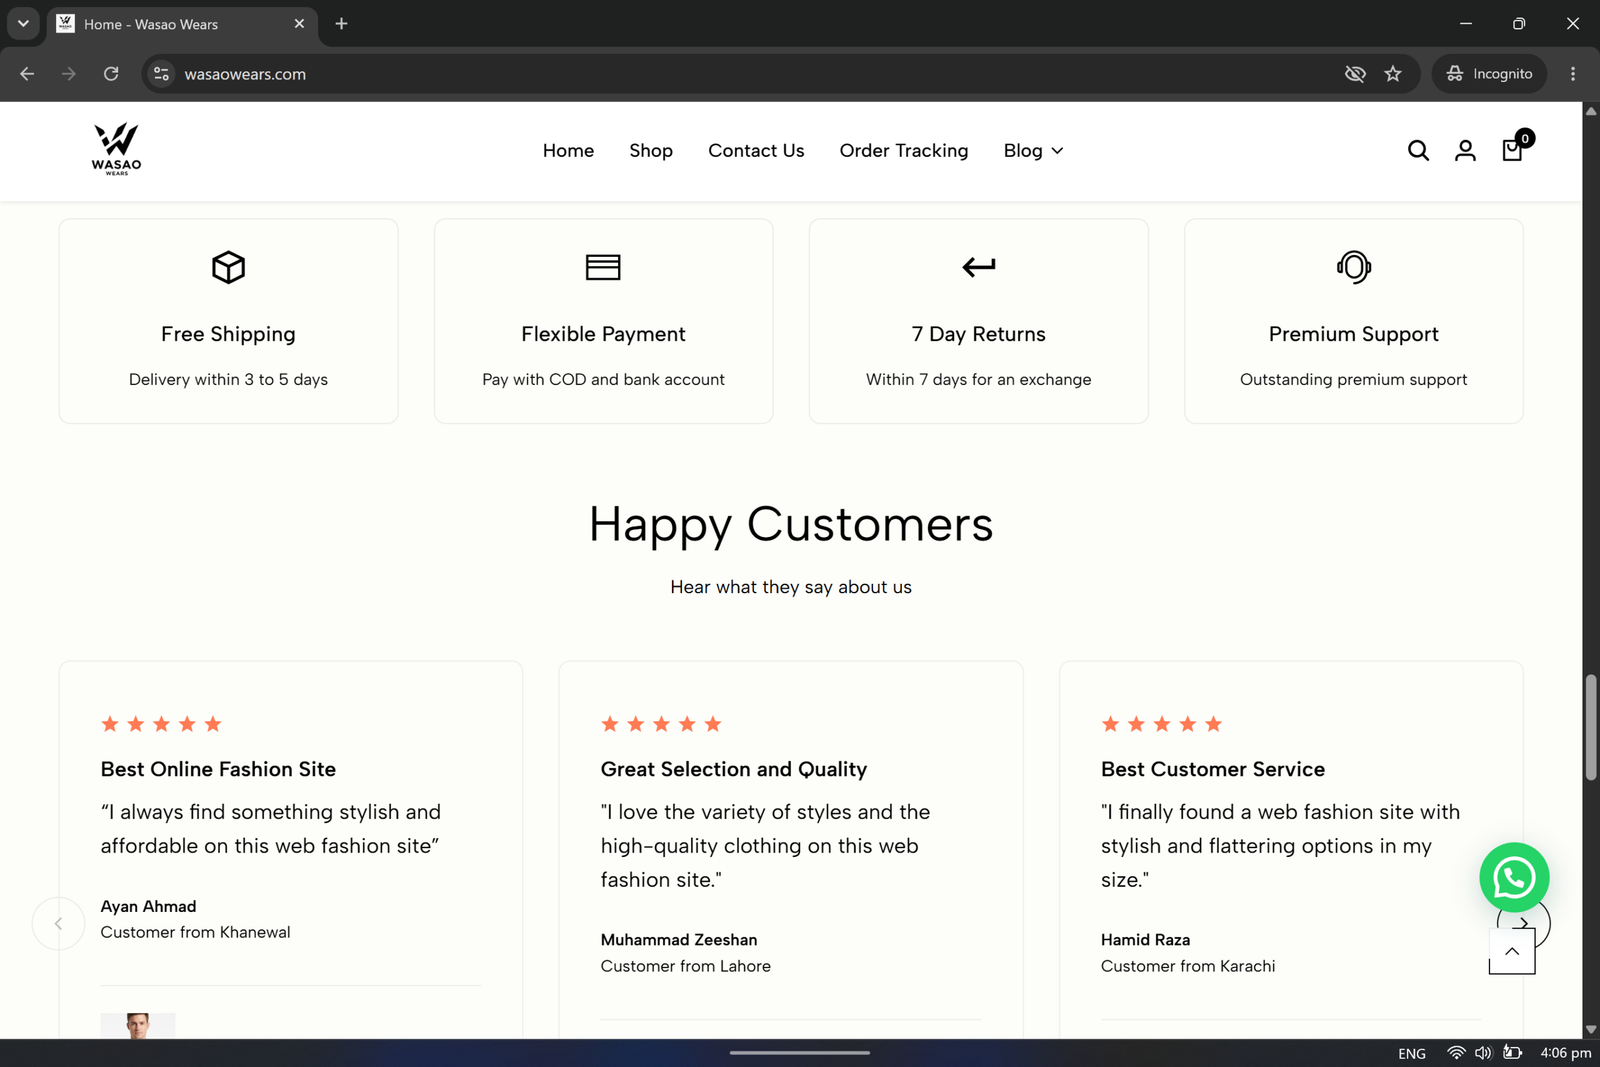1600x1067 pixels.
Task: Click Best Online Fashion Site review title
Action: tap(218, 769)
